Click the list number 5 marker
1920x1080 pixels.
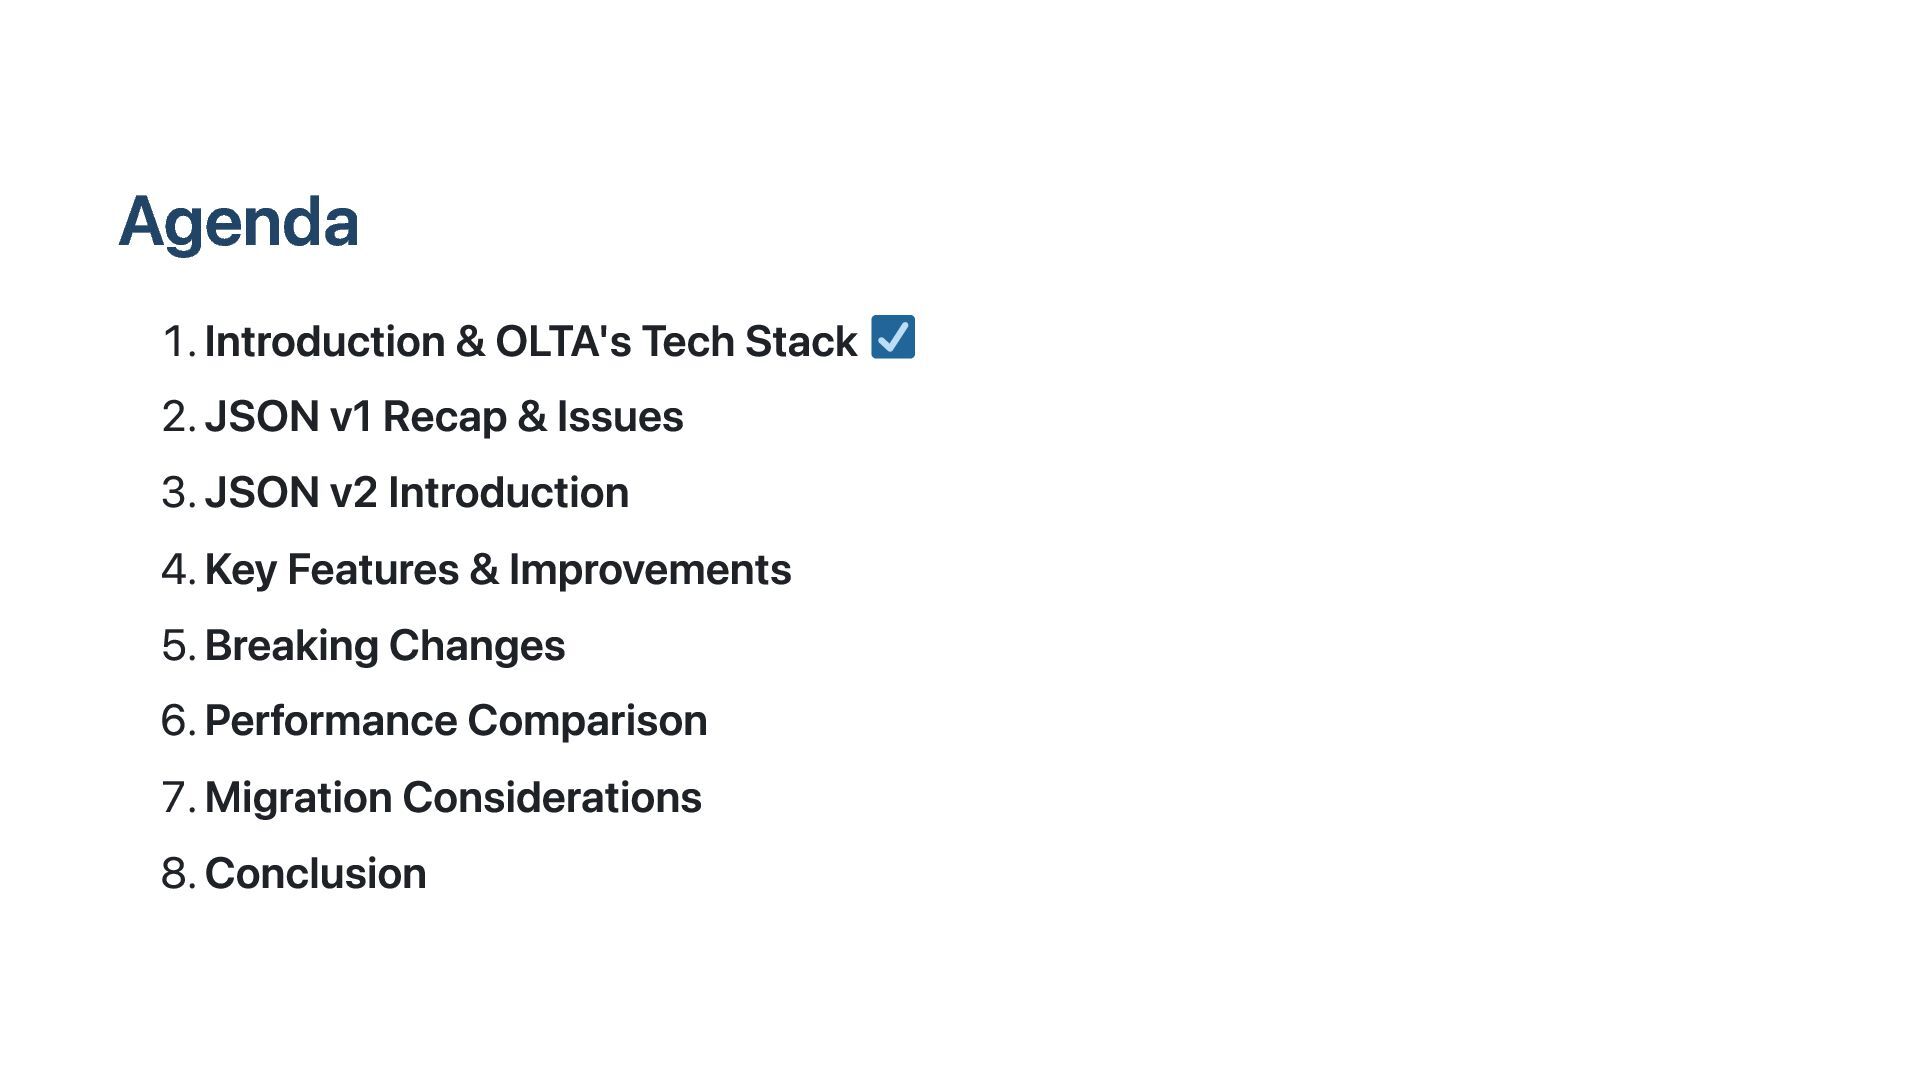coord(177,646)
